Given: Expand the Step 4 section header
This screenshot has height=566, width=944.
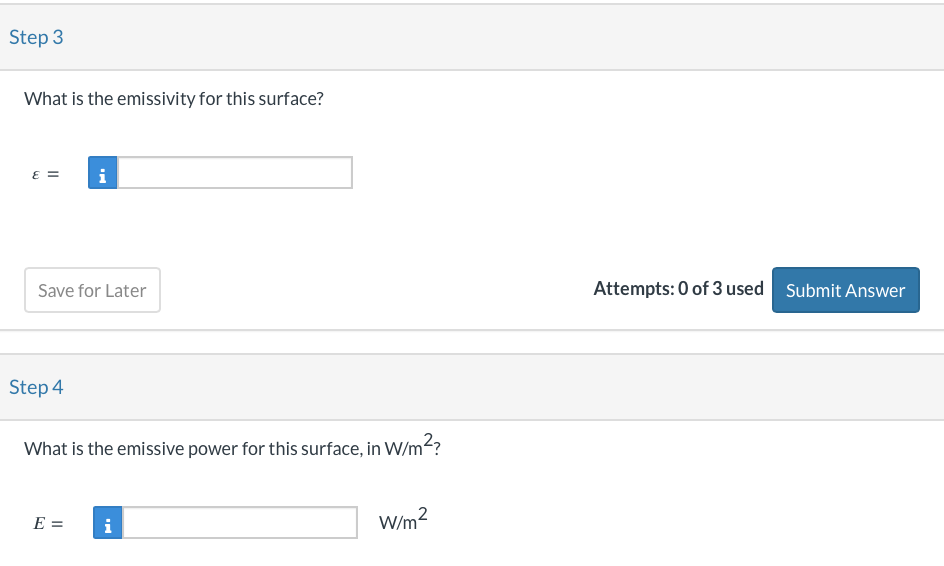Looking at the screenshot, I should (x=472, y=387).
